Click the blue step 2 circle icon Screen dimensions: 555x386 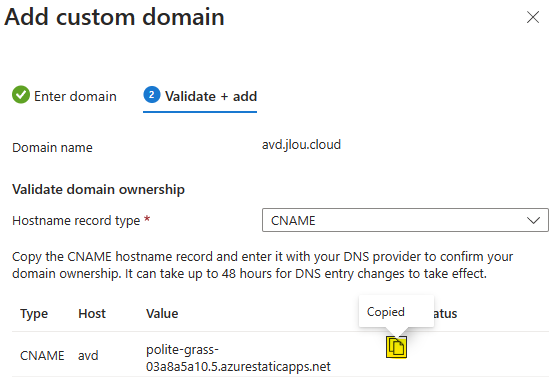[x=151, y=94]
